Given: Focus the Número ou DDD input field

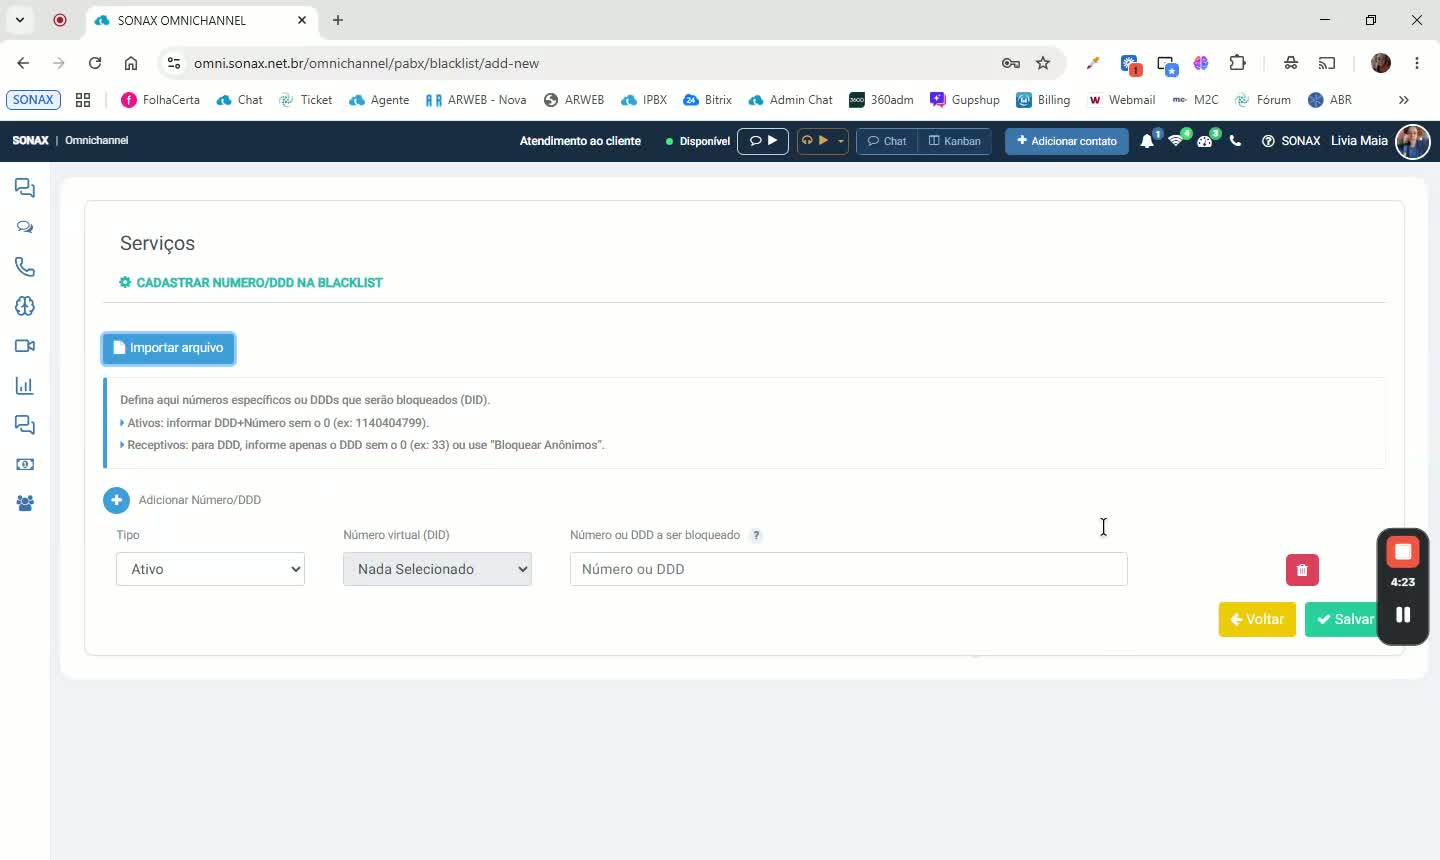Looking at the screenshot, I should coord(848,569).
